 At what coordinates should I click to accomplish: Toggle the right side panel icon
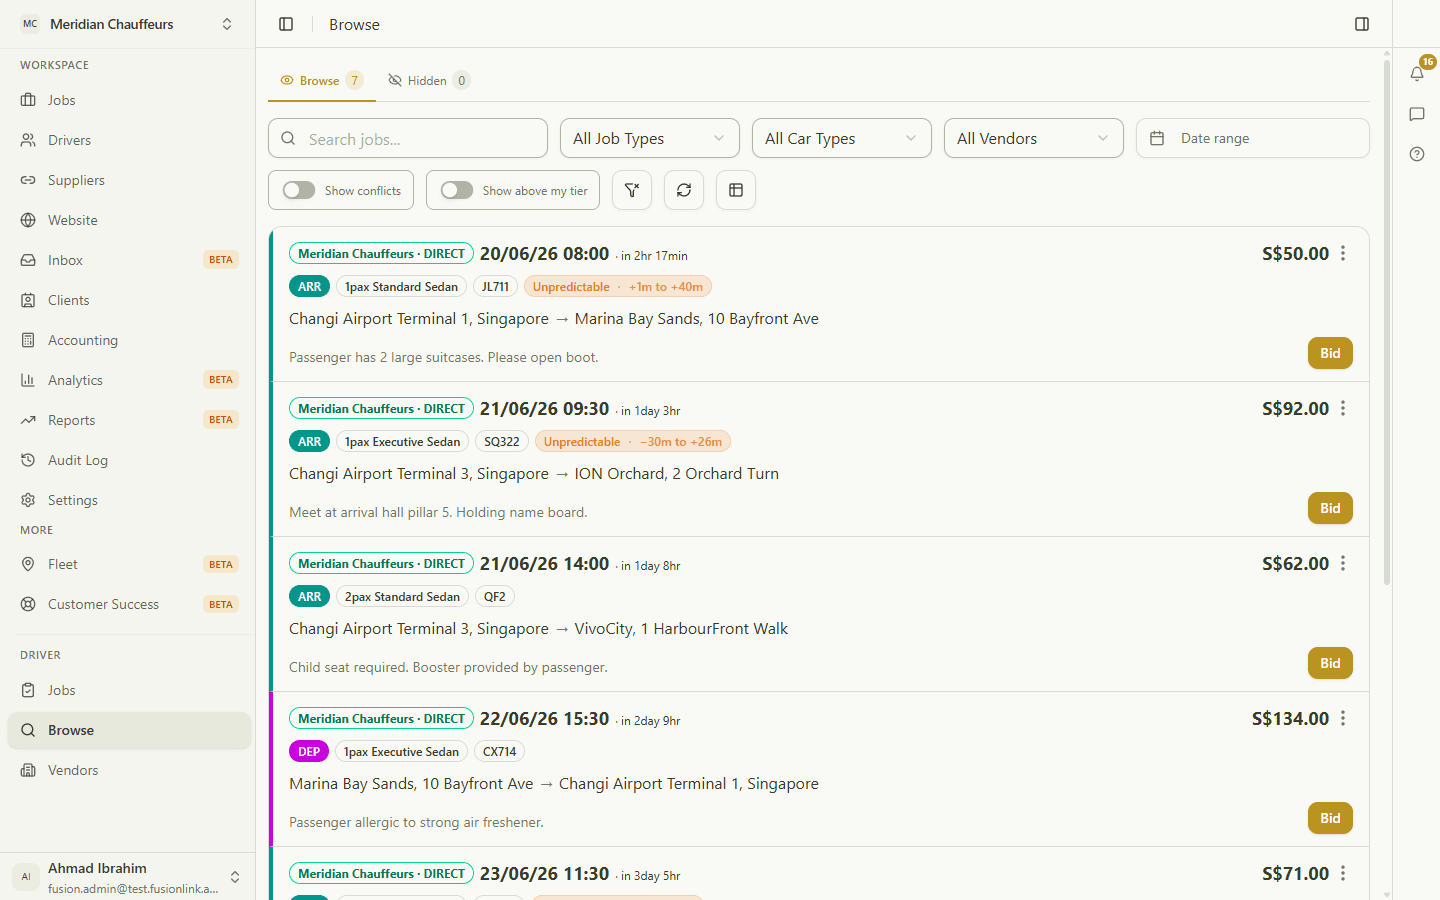pyautogui.click(x=1362, y=24)
